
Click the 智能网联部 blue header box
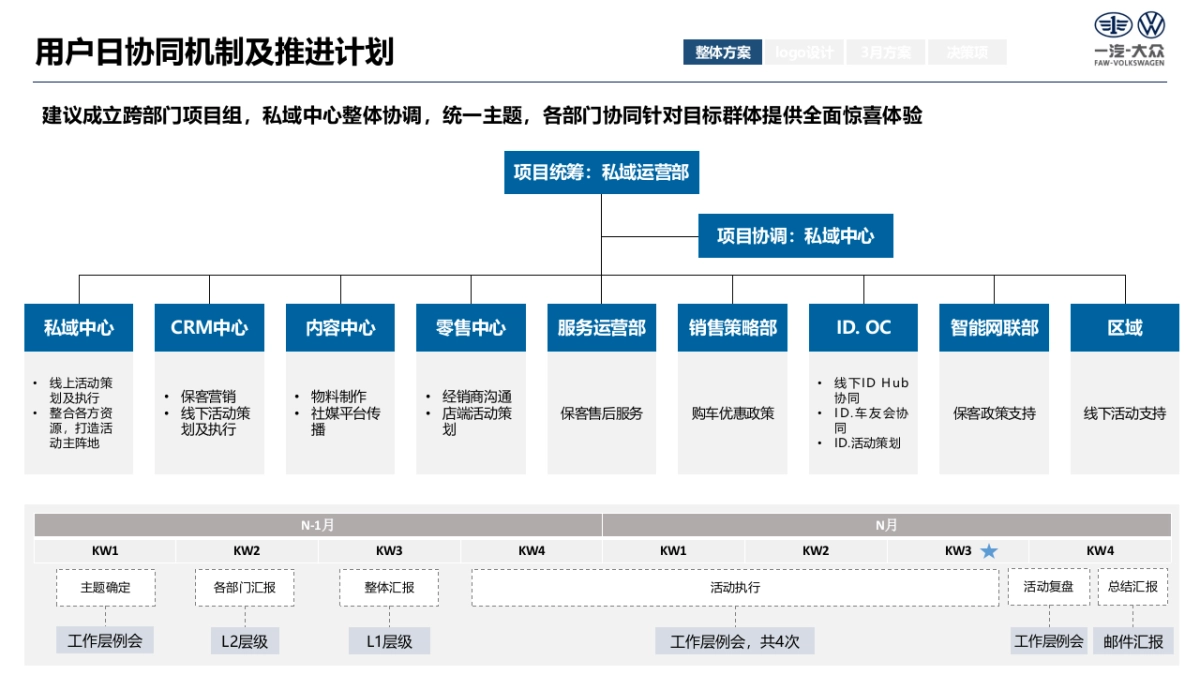[993, 326]
